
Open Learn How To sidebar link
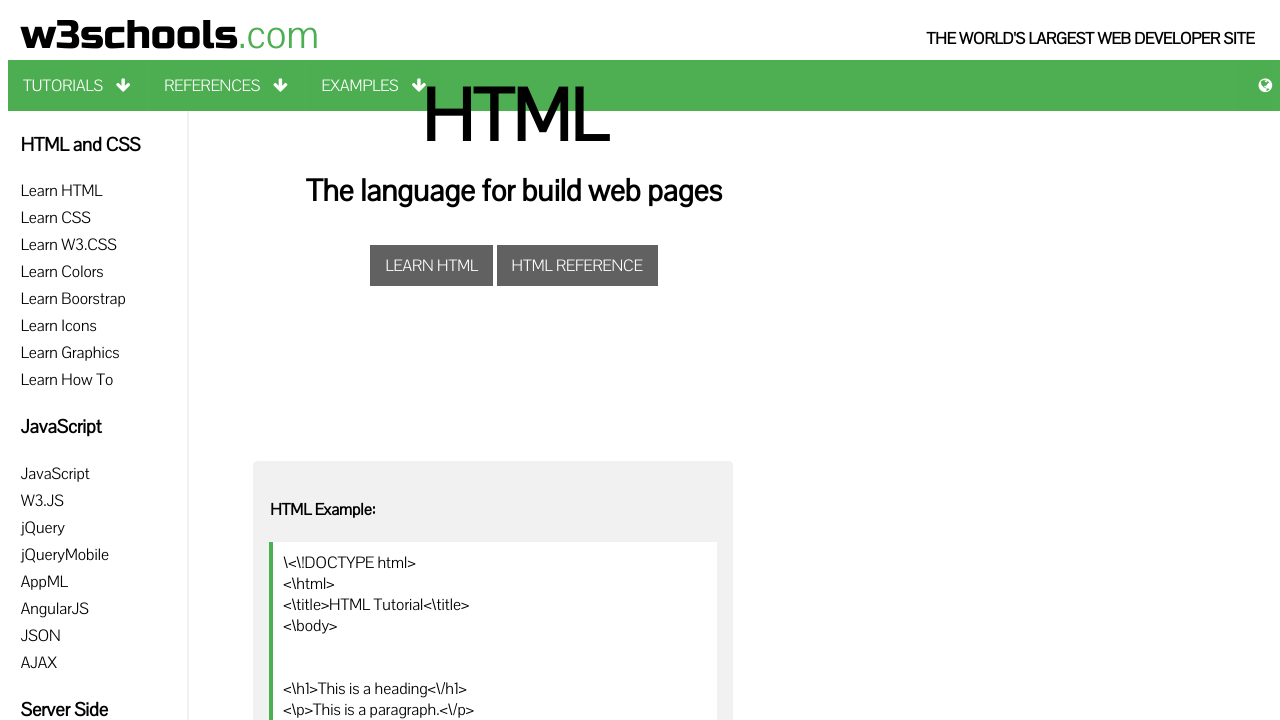tap(67, 380)
